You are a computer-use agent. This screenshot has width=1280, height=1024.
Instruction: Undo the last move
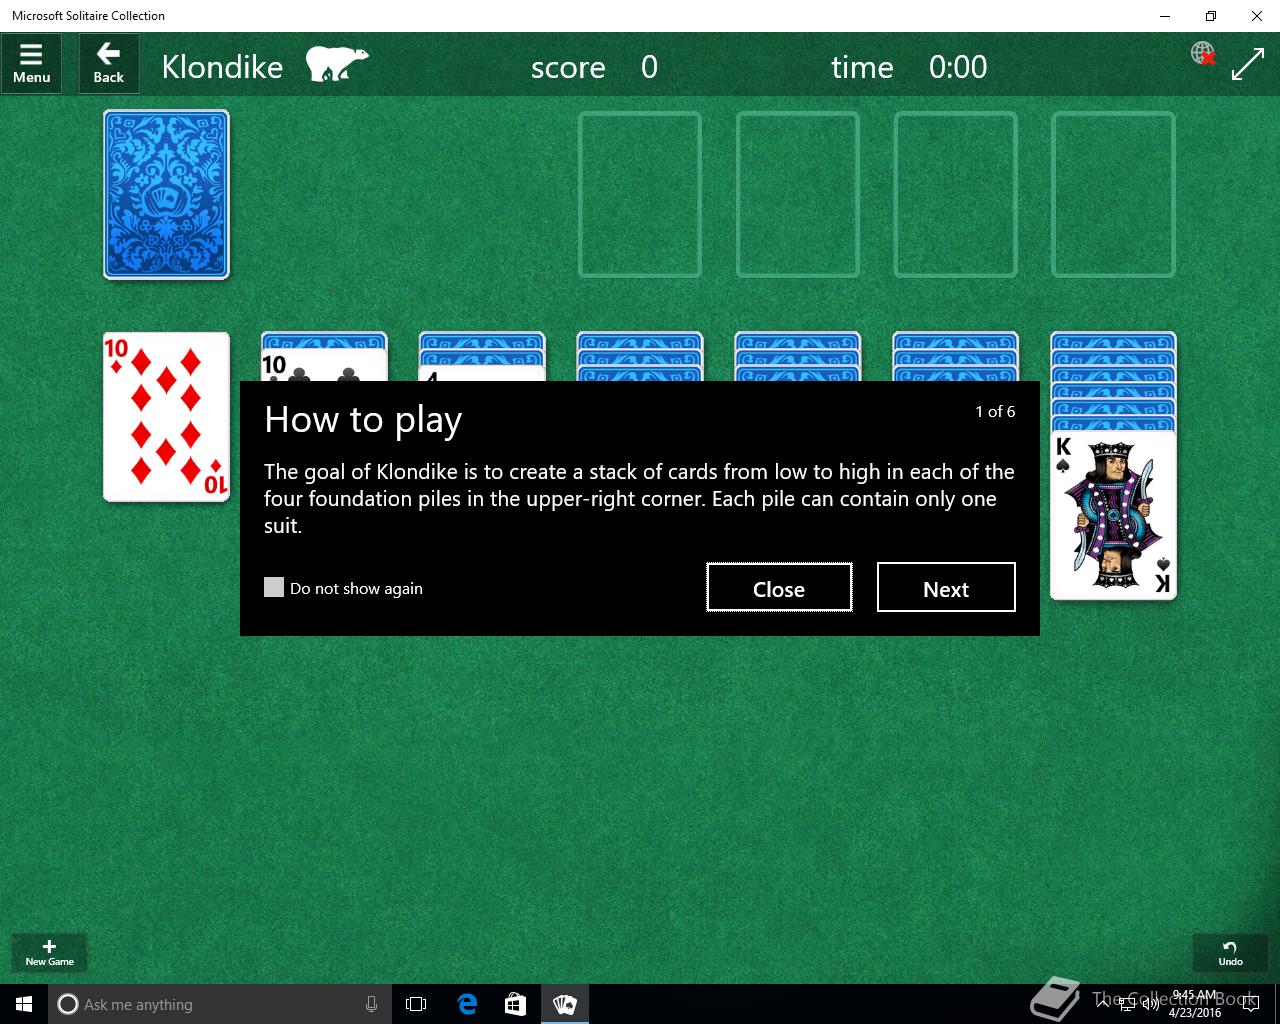1230,952
